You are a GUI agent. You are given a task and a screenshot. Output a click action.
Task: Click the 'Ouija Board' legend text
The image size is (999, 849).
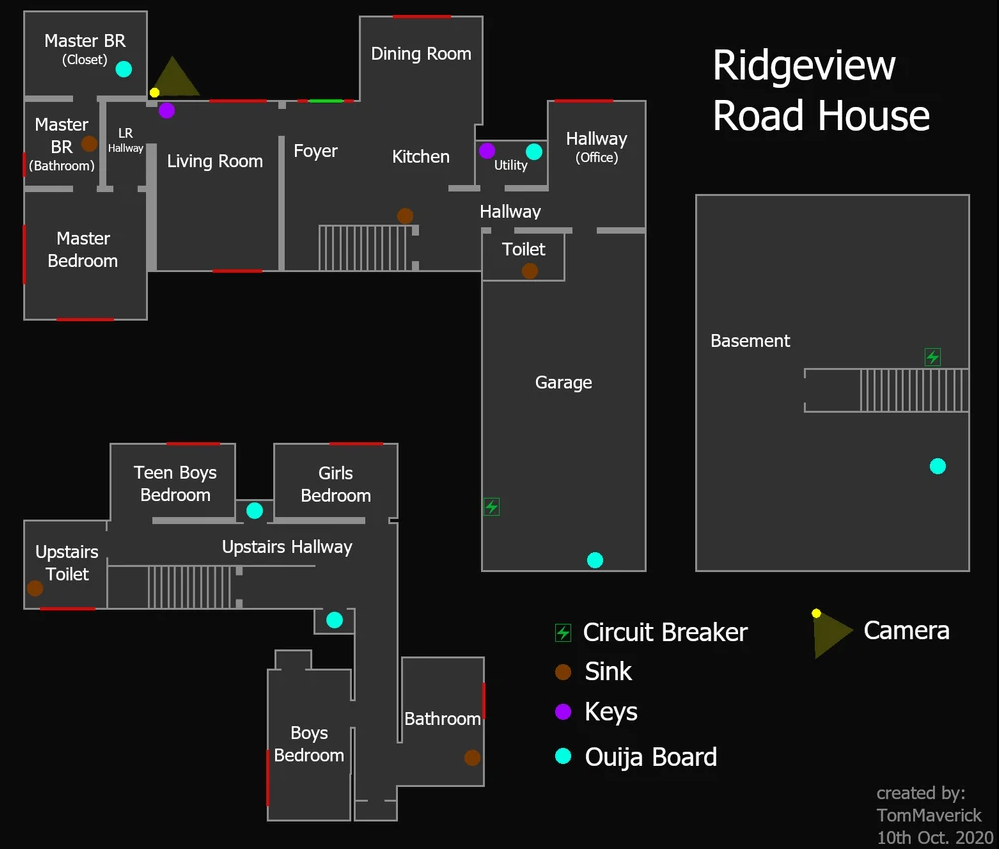(650, 757)
